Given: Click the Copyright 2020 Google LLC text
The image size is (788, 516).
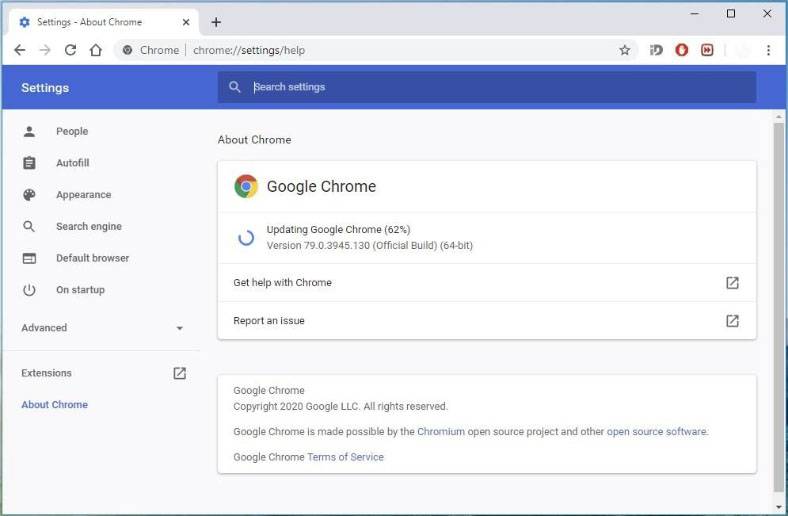Looking at the screenshot, I should tap(340, 406).
